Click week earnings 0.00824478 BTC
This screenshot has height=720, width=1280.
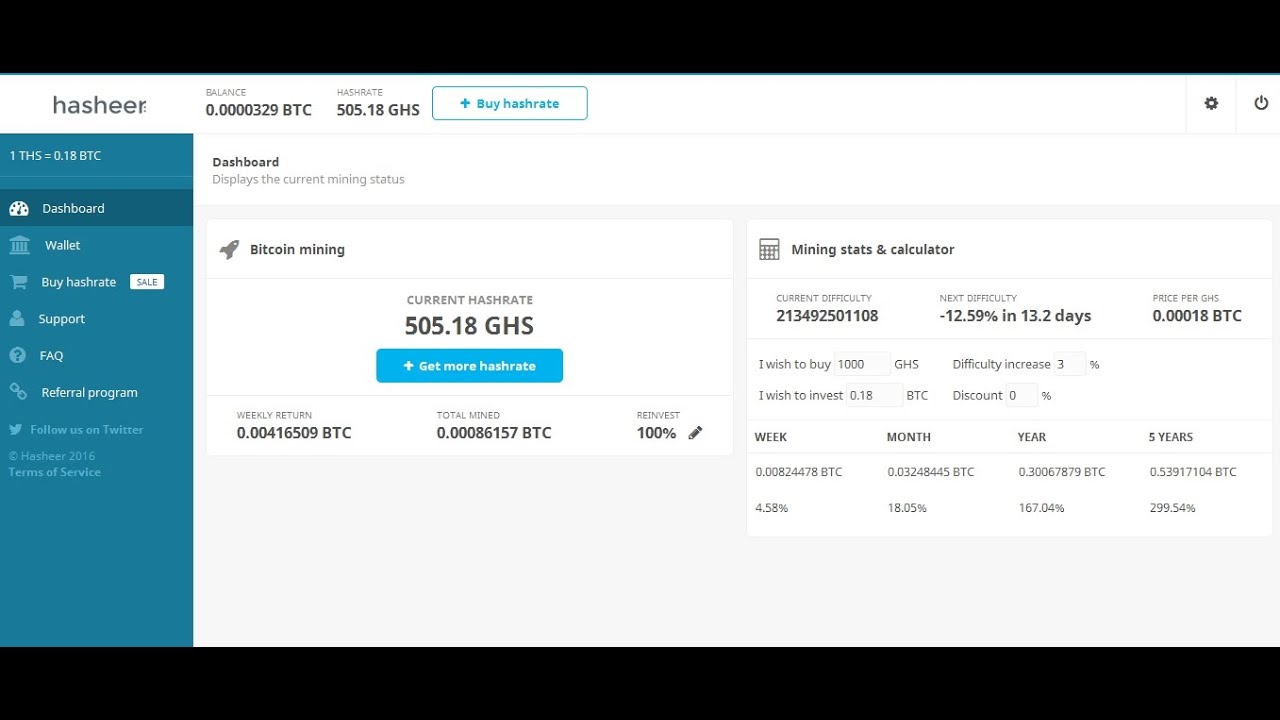(799, 472)
